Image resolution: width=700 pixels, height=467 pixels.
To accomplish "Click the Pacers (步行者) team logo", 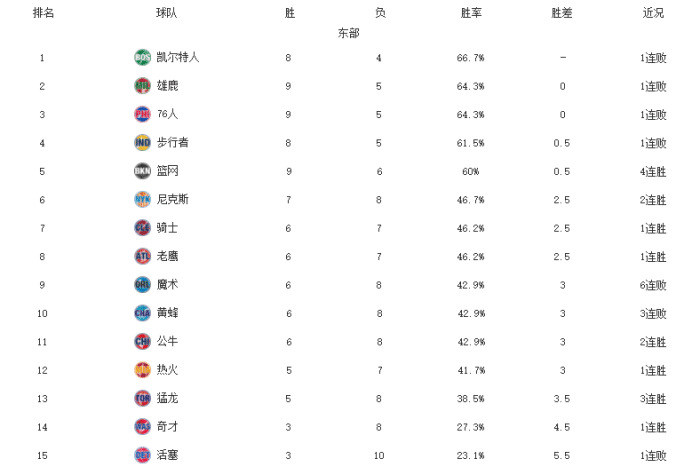I will 142,143.
